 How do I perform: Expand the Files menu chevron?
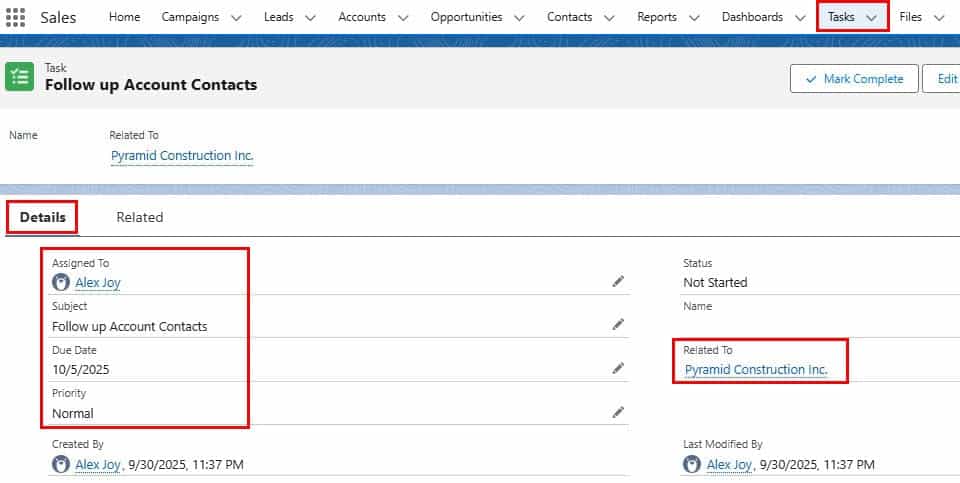pyautogui.click(x=939, y=18)
